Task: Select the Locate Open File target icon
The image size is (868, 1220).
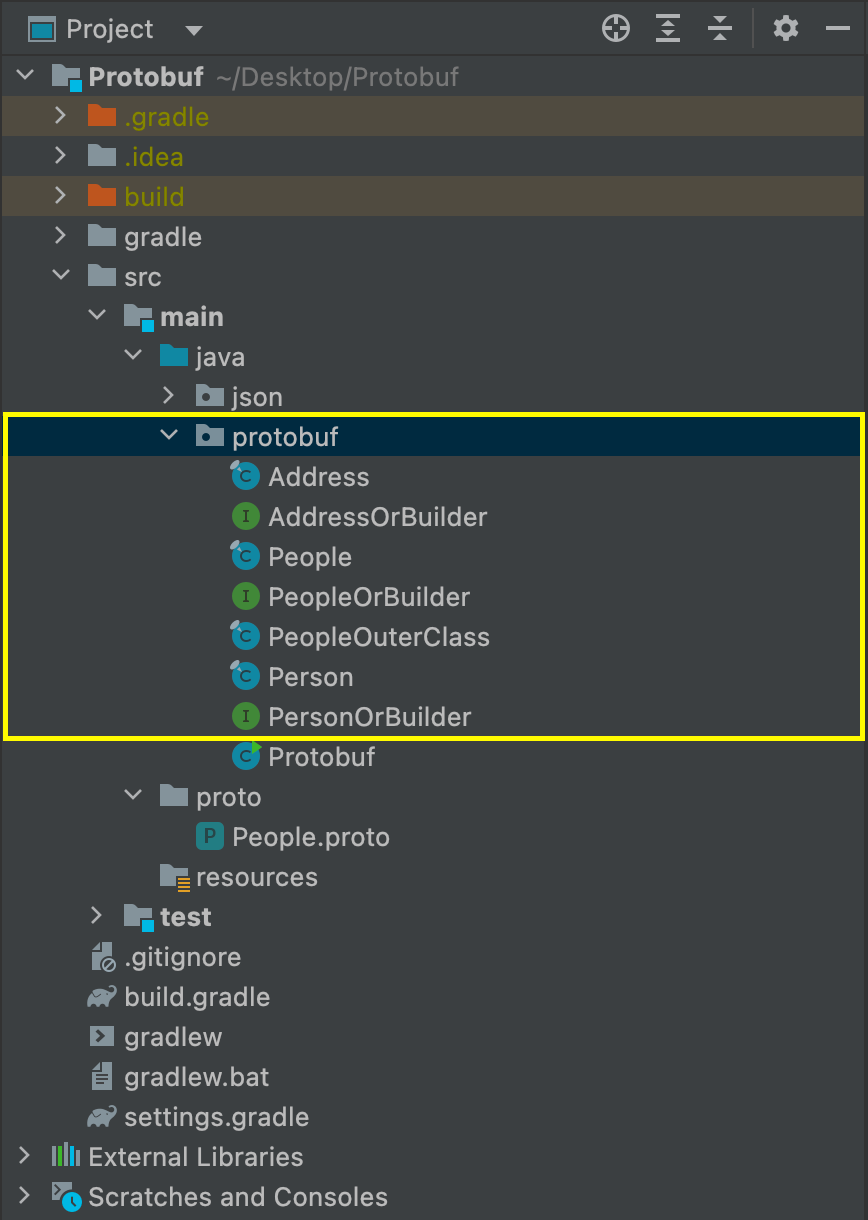Action: [615, 28]
